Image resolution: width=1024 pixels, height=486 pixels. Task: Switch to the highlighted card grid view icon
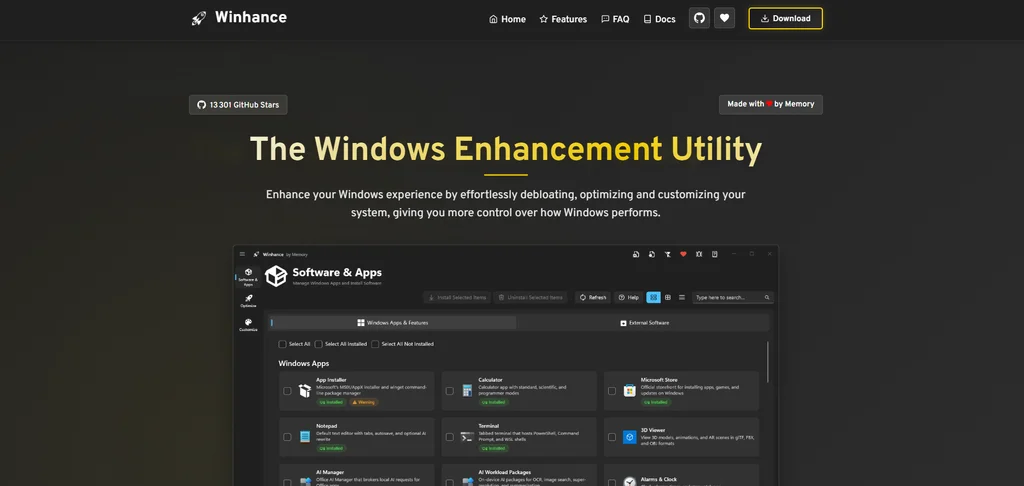point(653,297)
